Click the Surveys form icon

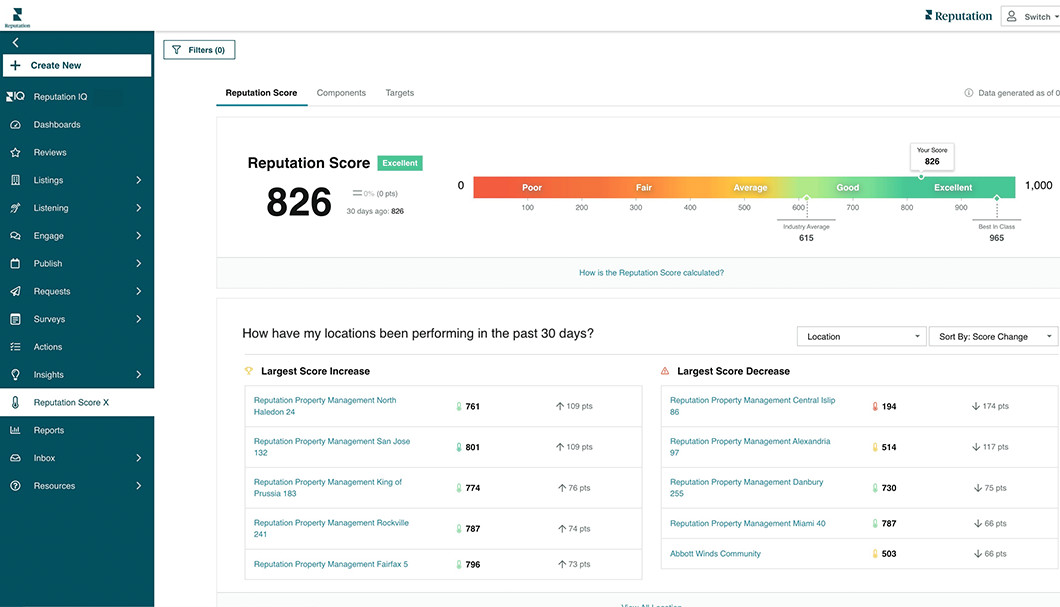[x=15, y=319]
